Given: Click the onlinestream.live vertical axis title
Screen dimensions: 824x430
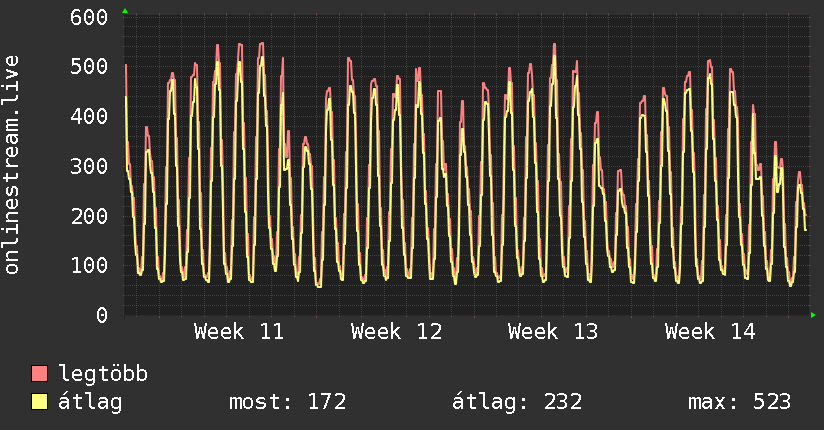Looking at the screenshot, I should coord(12,165).
